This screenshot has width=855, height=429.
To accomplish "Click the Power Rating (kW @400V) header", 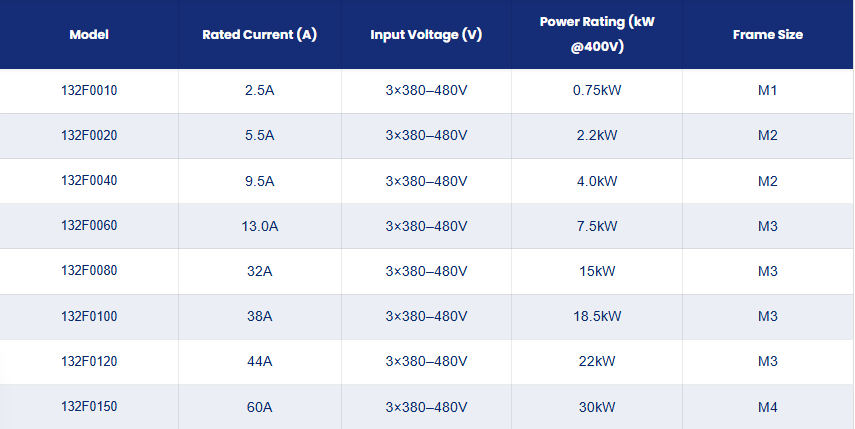I will (x=597, y=34).
